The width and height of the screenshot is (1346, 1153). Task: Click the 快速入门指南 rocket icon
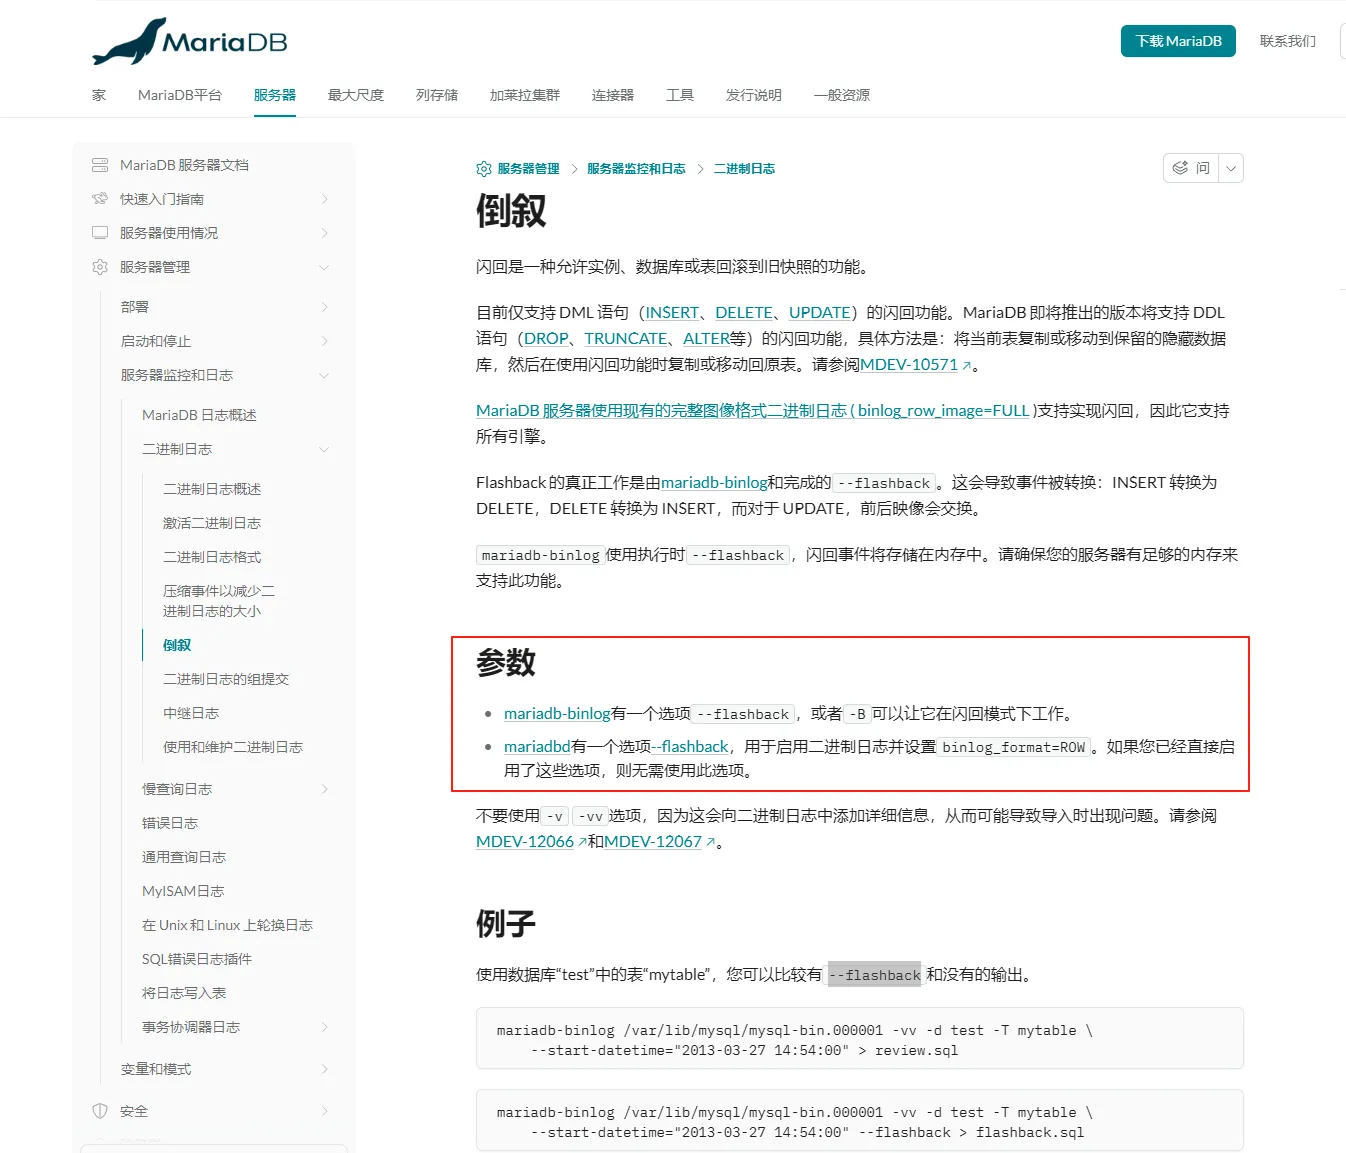coord(100,199)
